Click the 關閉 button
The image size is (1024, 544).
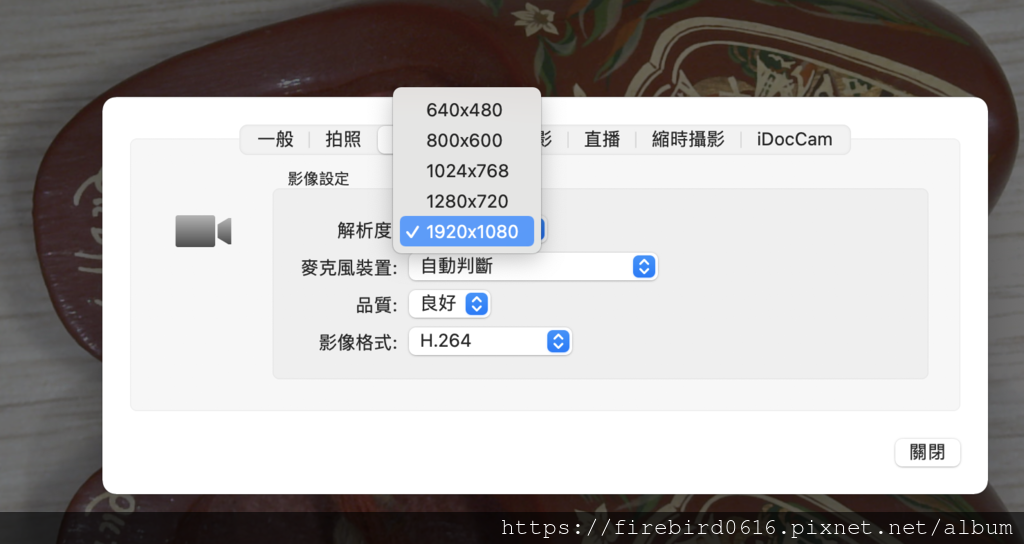point(927,452)
